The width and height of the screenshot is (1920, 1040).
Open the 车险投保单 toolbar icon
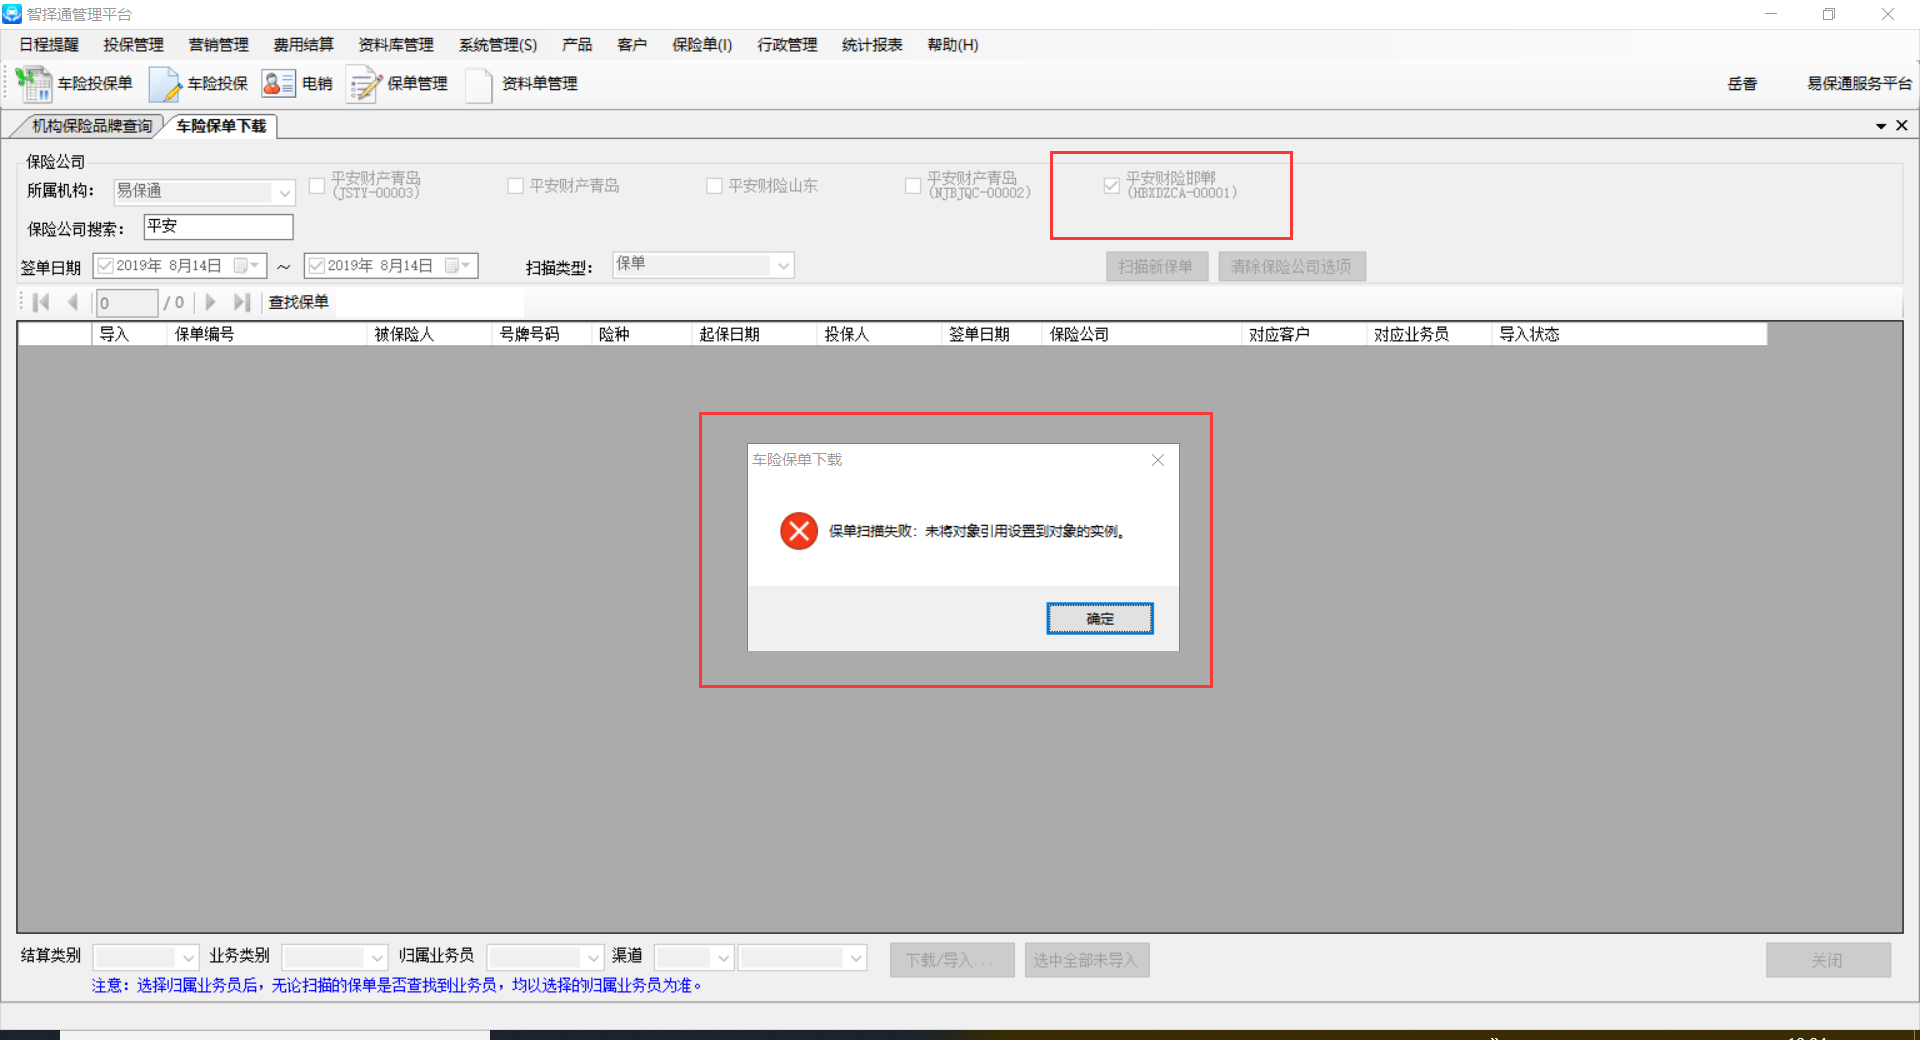coord(34,84)
